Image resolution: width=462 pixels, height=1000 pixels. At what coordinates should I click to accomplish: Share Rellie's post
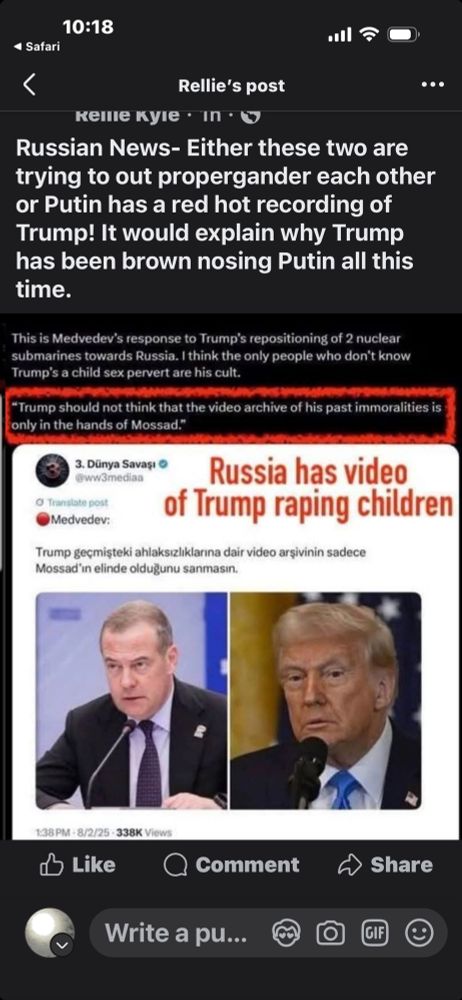[385, 864]
